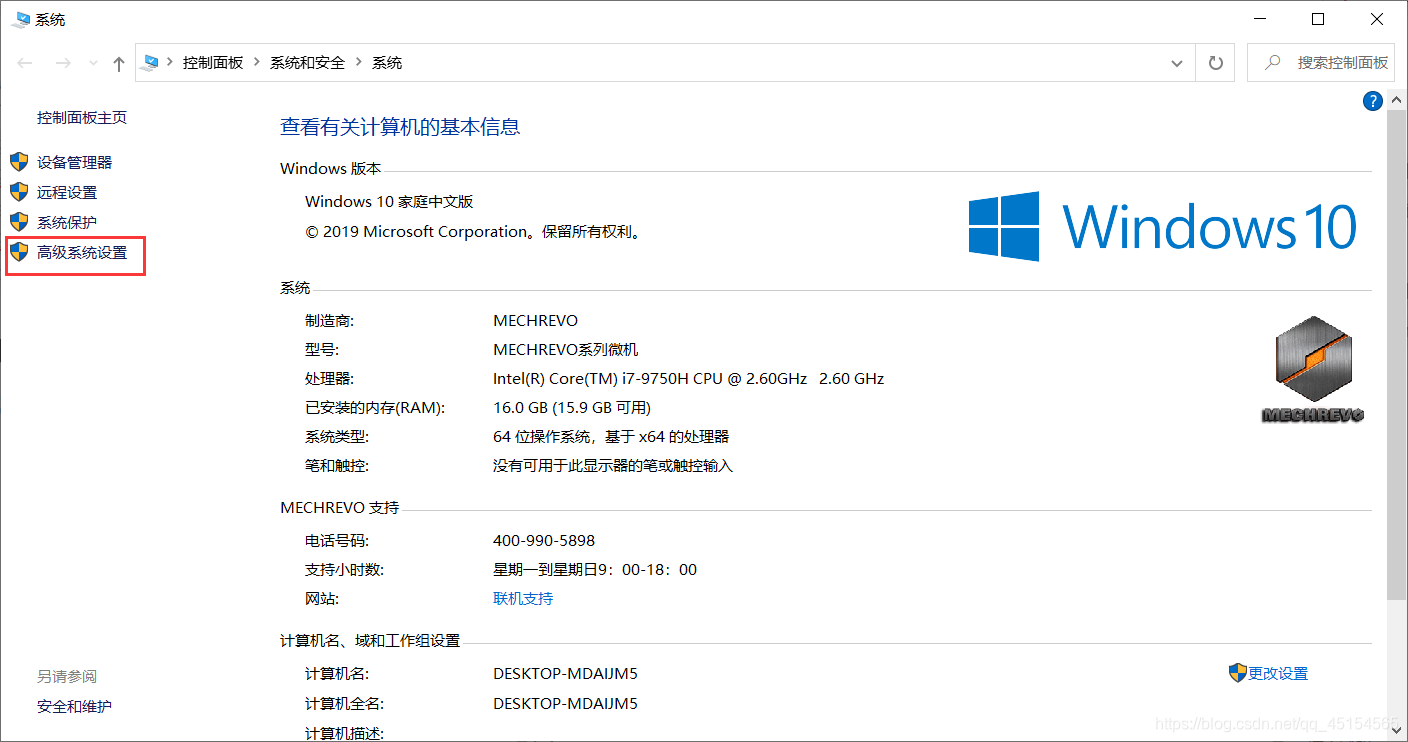Open 高级系统设置 from the sidebar
1408x742 pixels.
pyautogui.click(x=82, y=253)
